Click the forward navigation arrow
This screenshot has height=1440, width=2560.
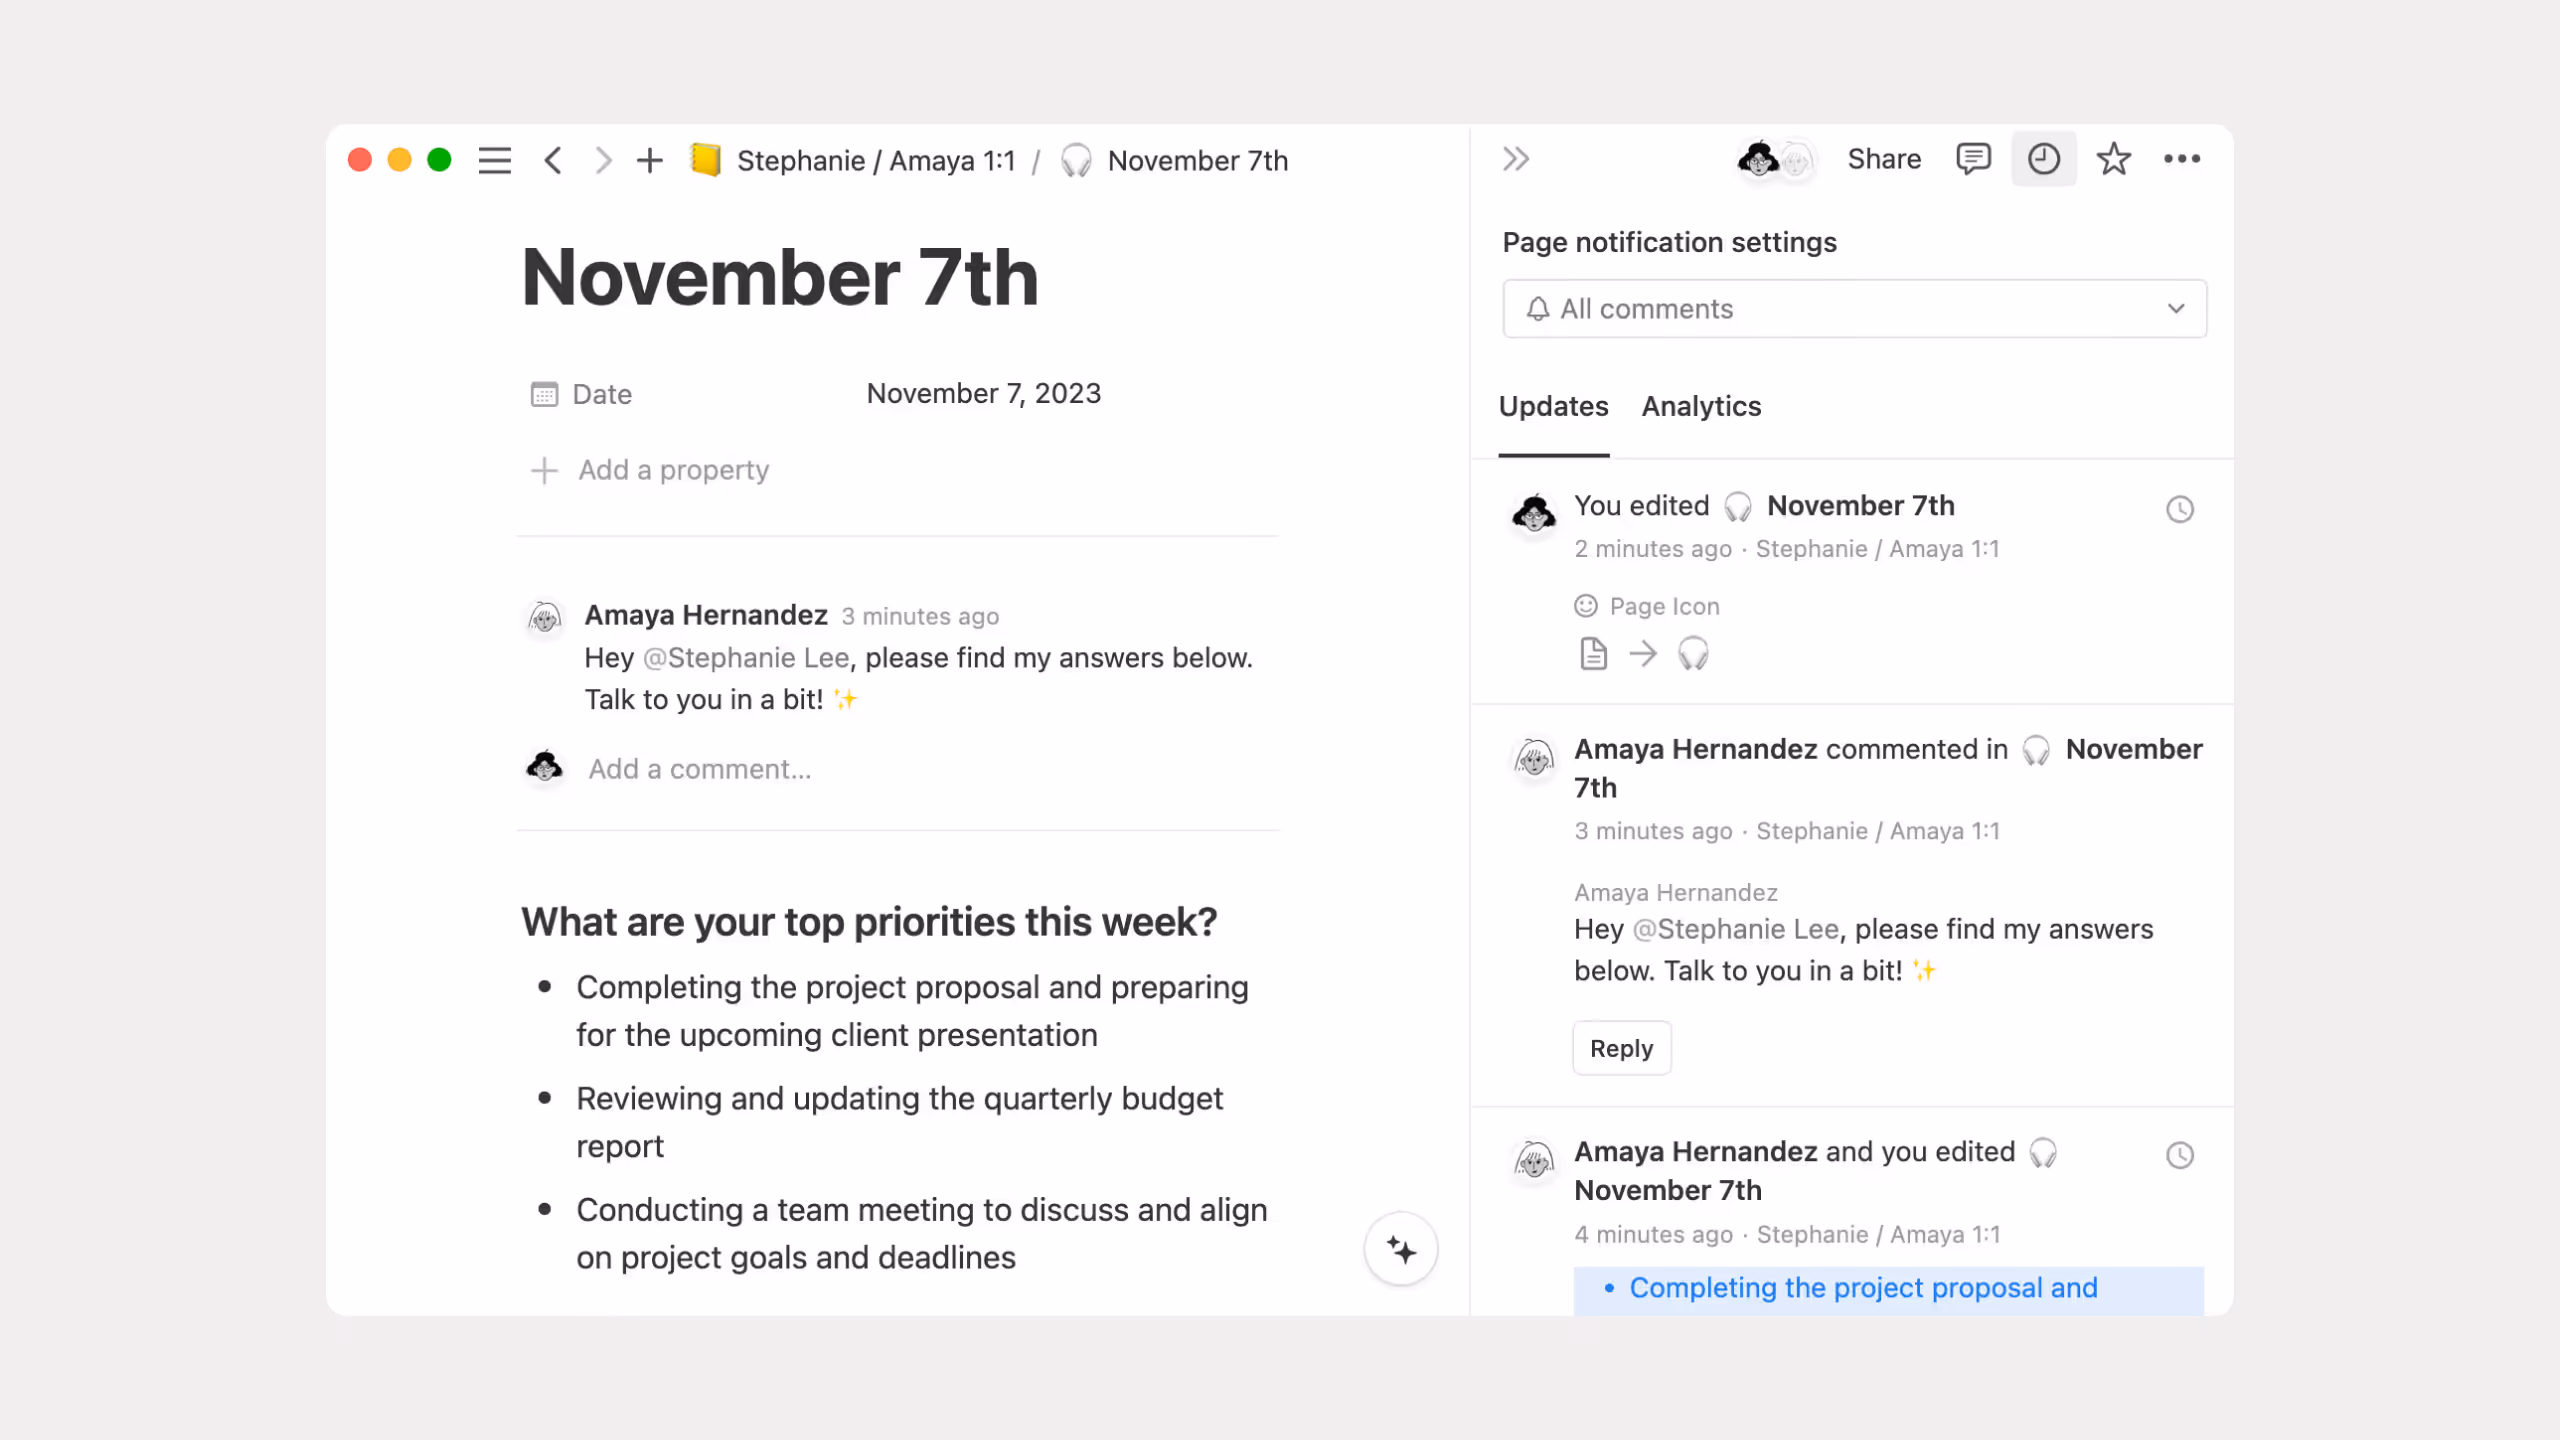click(603, 160)
